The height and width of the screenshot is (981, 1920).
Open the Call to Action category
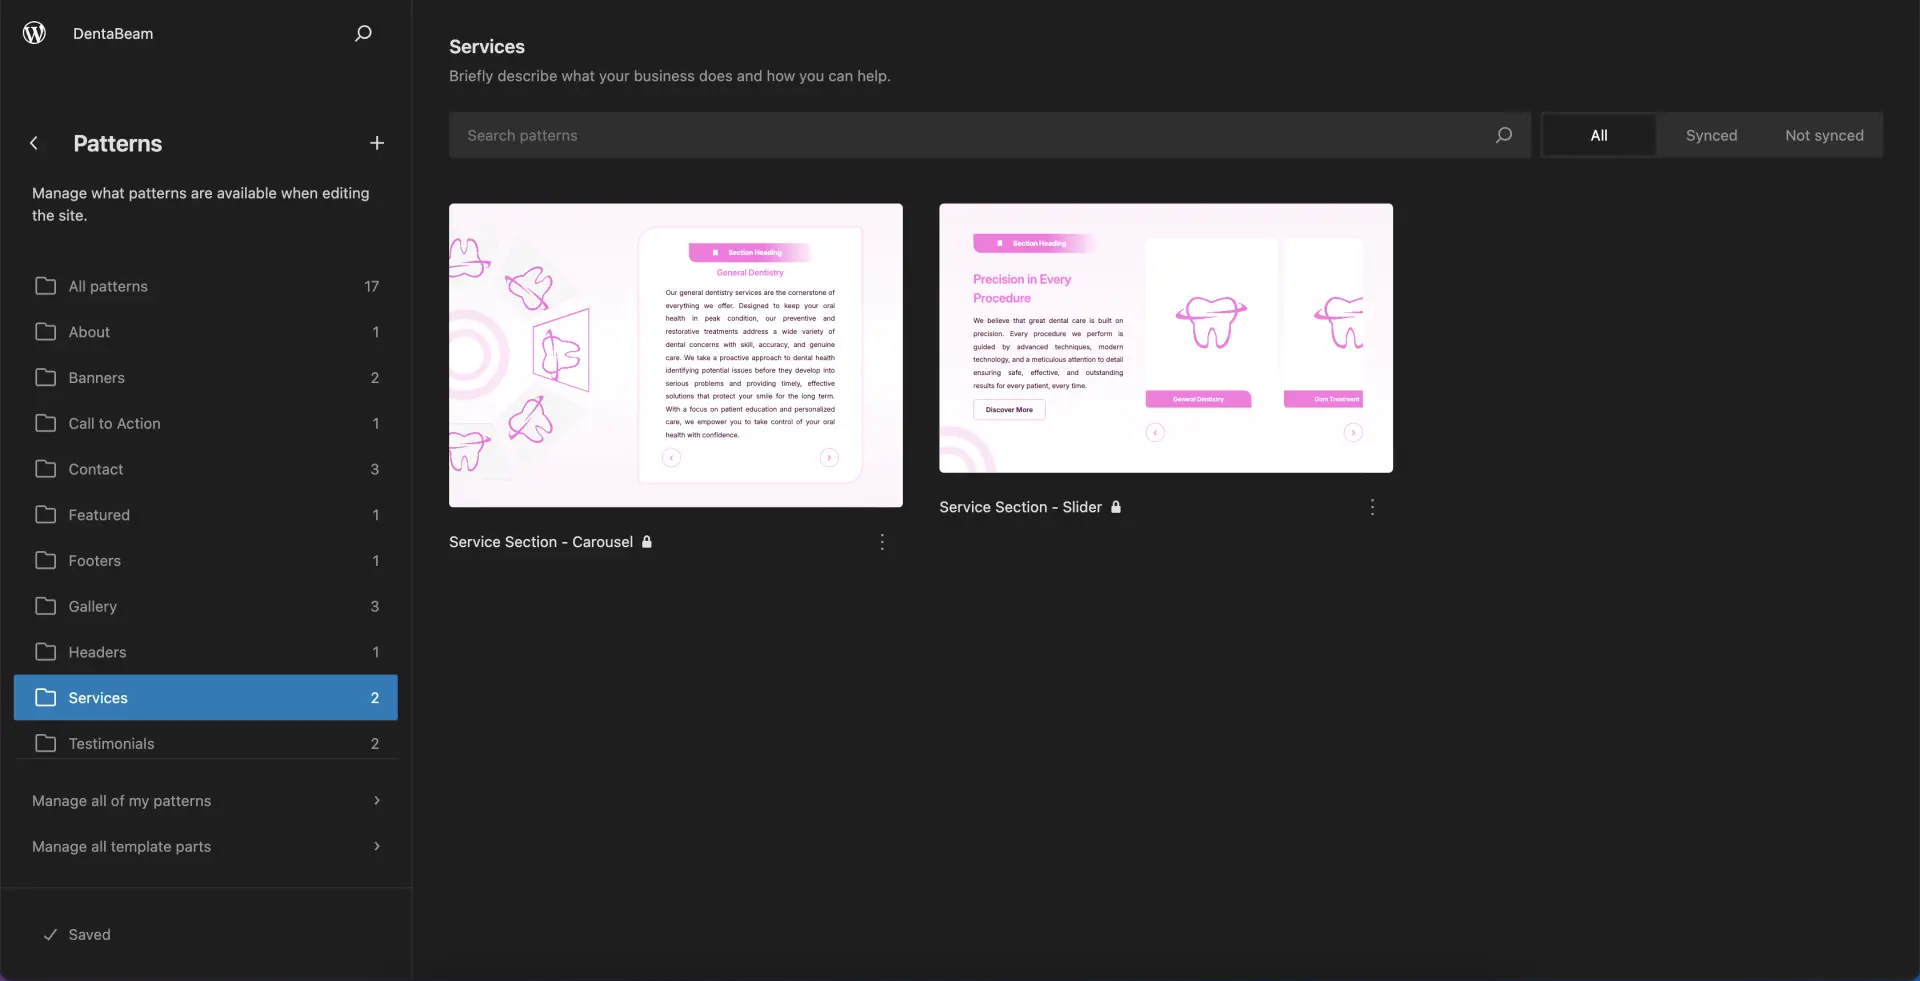pyautogui.click(x=206, y=423)
